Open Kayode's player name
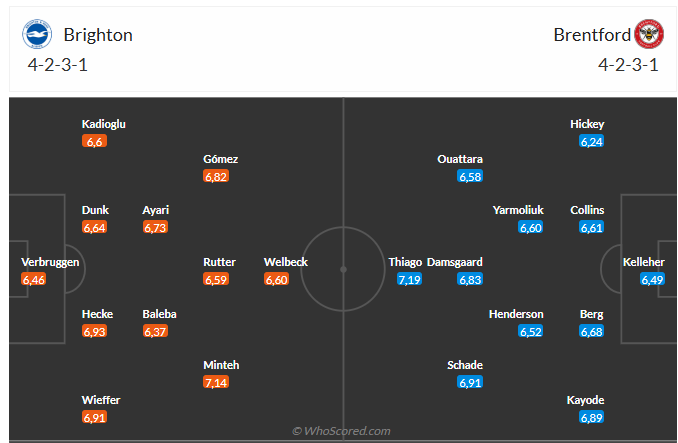The image size is (678, 443). 585,400
